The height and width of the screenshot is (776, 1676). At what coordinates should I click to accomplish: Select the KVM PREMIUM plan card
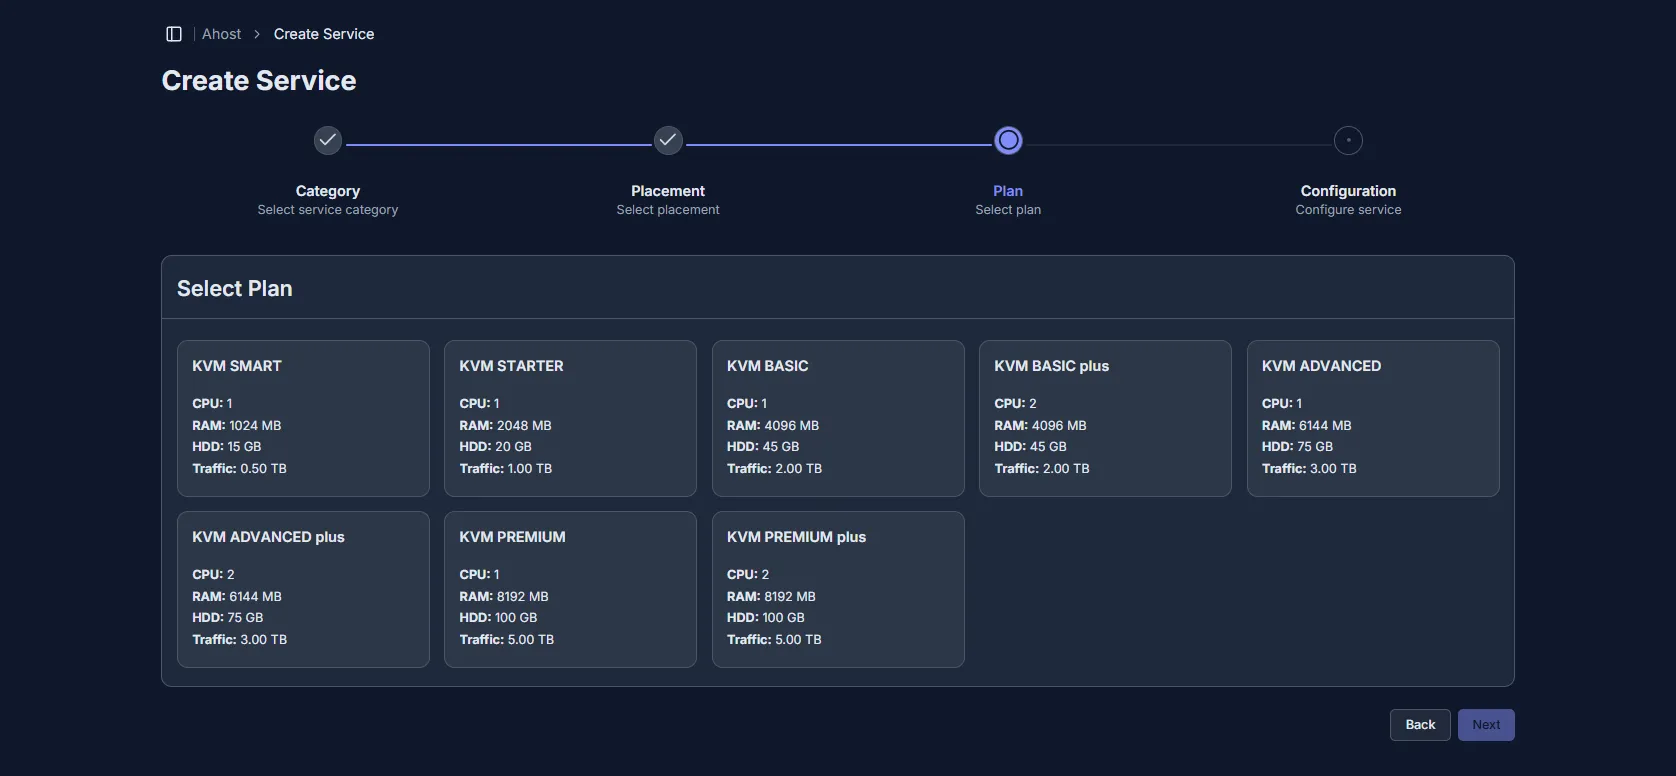[x=570, y=589]
